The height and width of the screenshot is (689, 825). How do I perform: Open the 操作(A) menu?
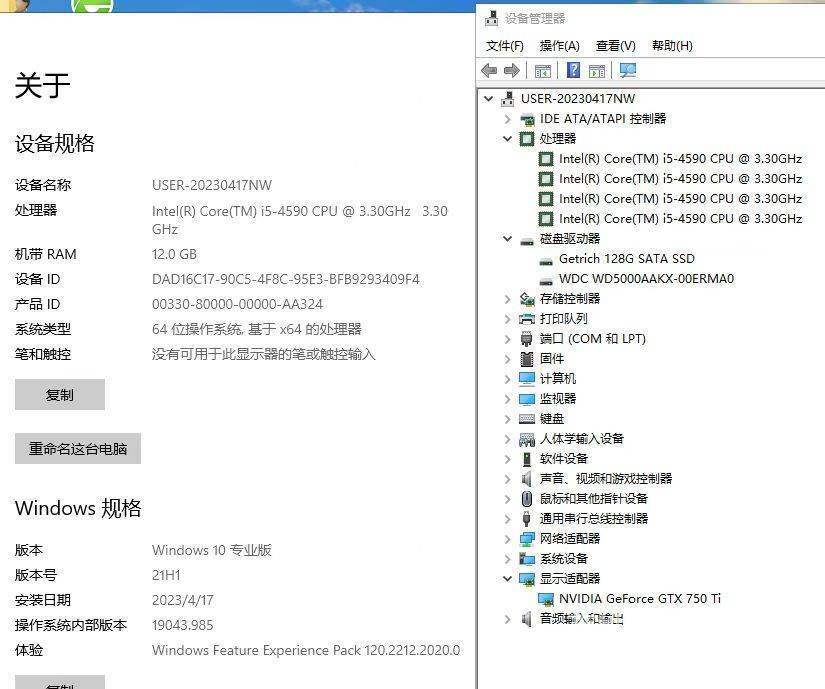pyautogui.click(x=560, y=46)
